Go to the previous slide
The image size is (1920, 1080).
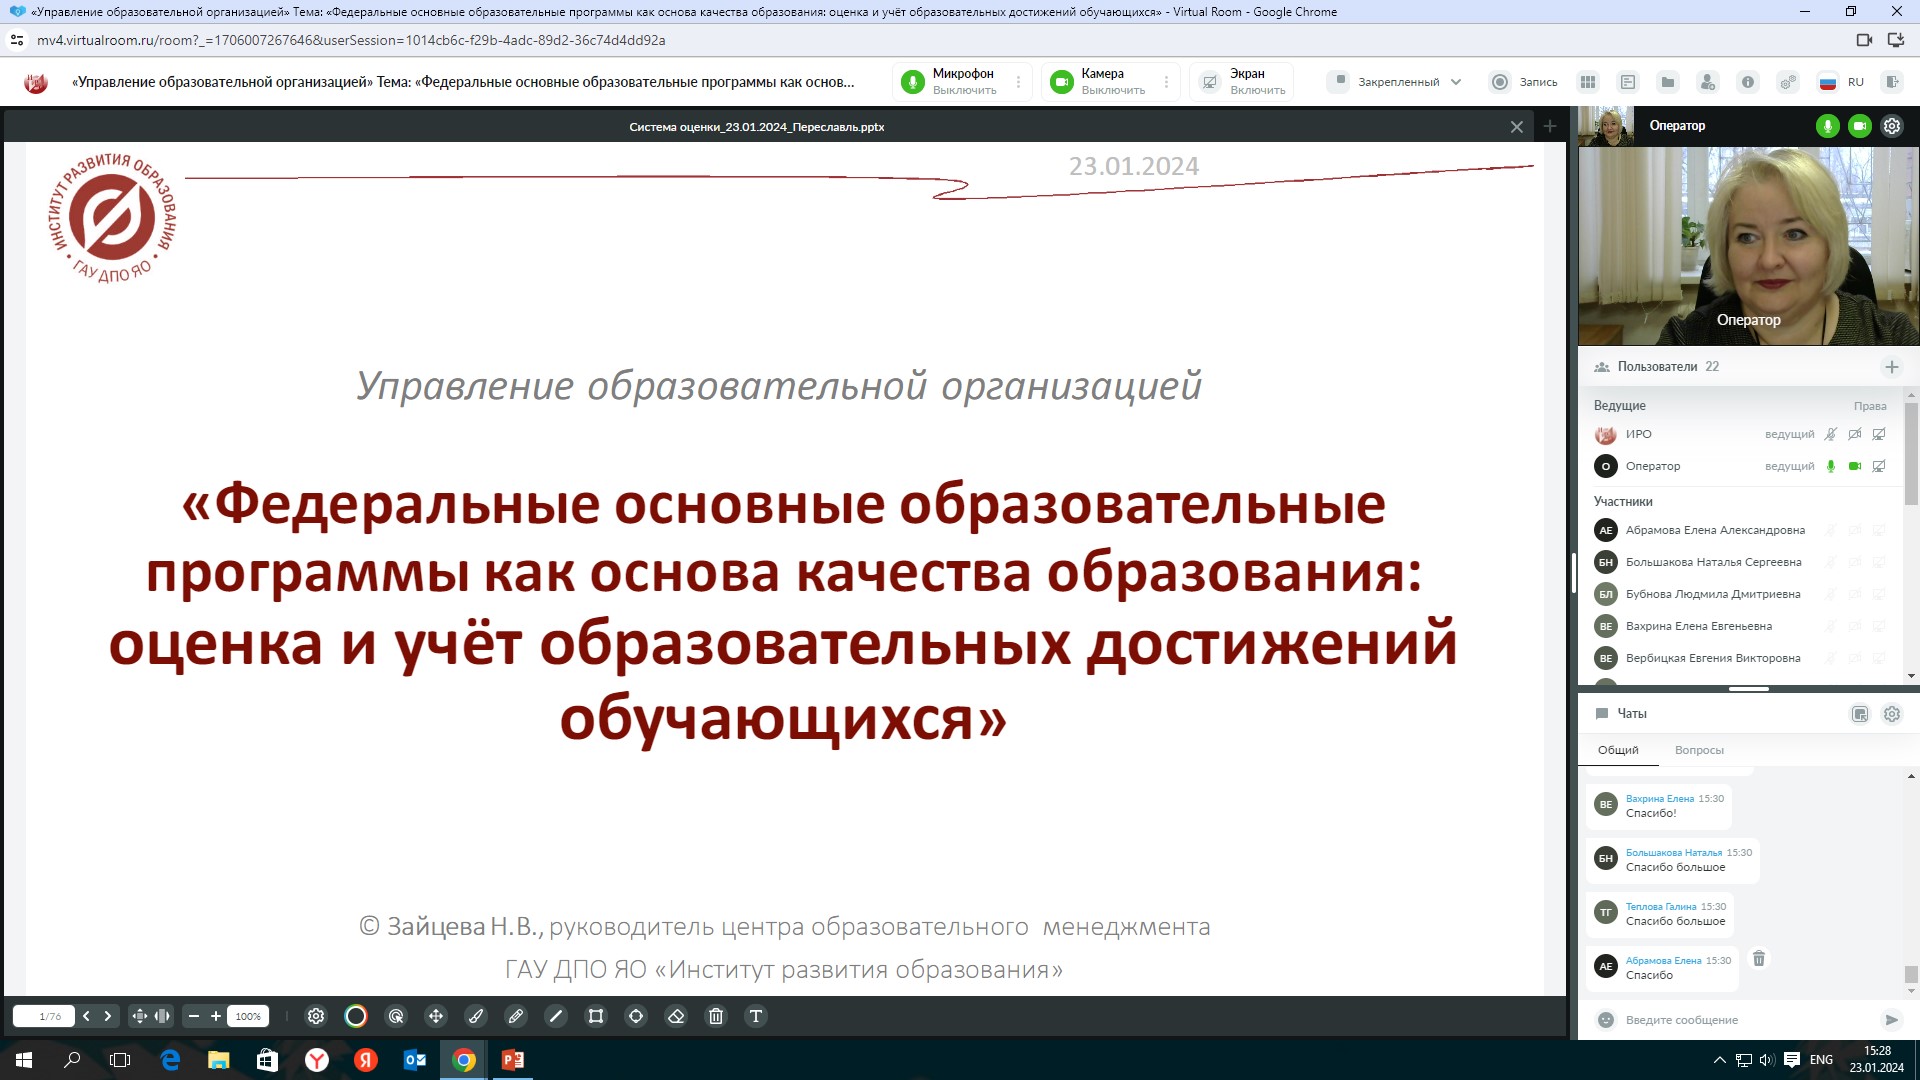pyautogui.click(x=86, y=1016)
